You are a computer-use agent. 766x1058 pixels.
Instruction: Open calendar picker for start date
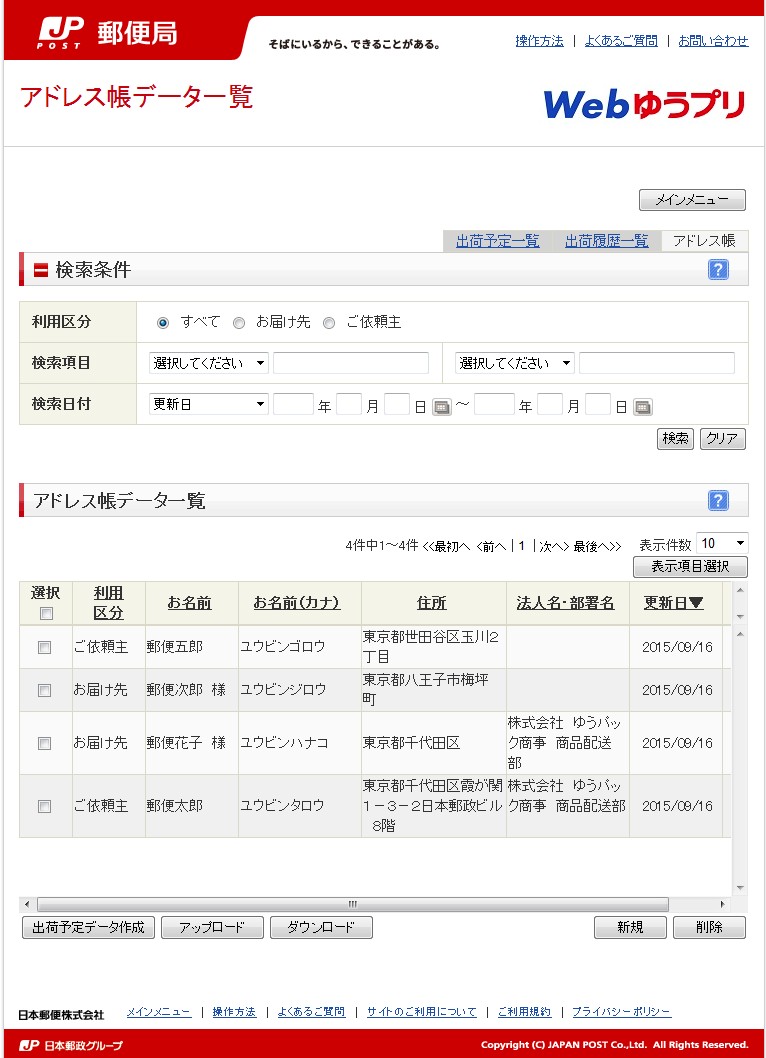(x=441, y=407)
